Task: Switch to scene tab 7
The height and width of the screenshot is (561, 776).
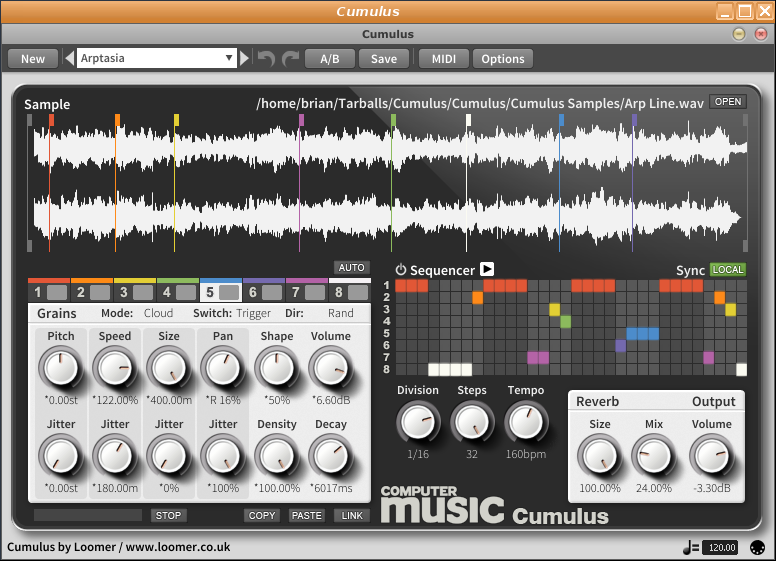Action: [307, 291]
